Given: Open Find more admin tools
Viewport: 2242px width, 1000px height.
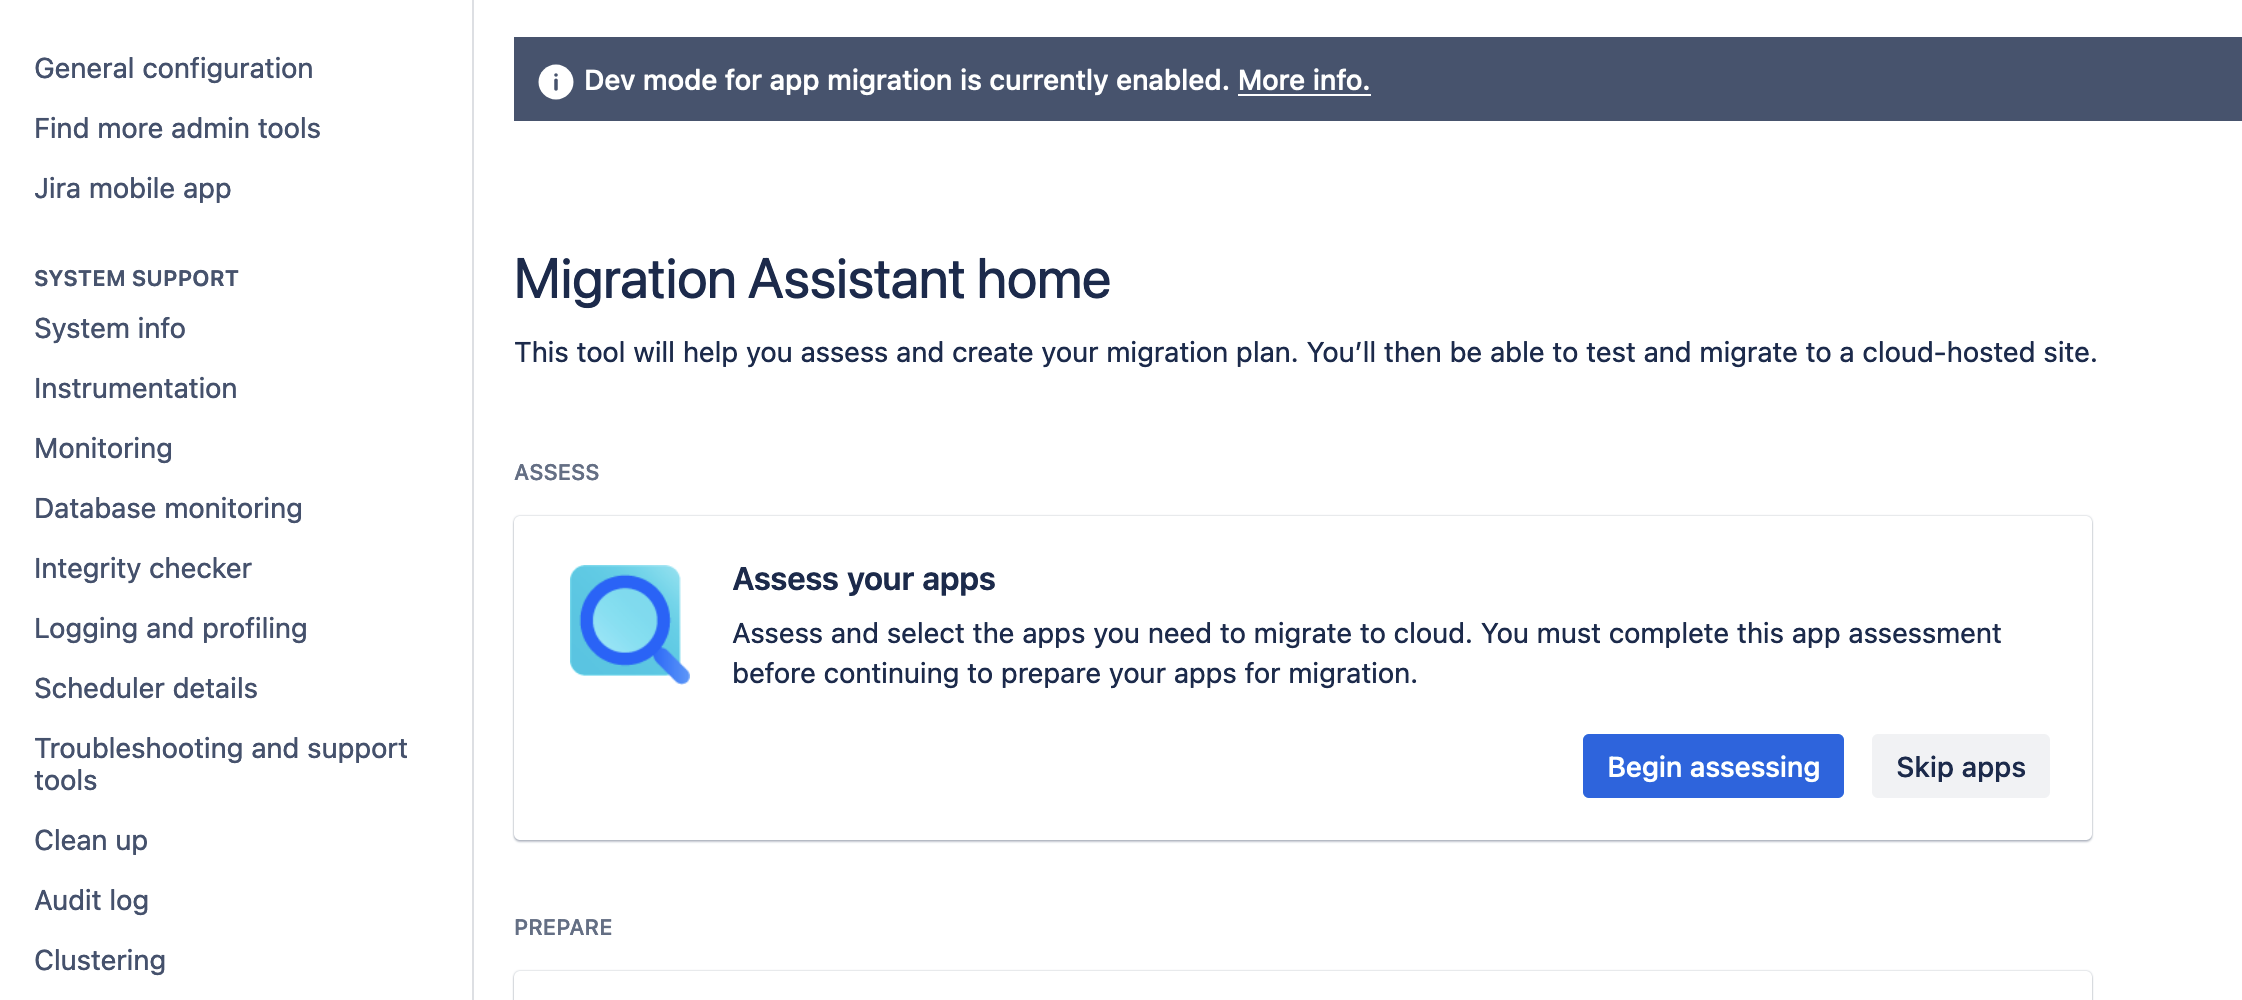Looking at the screenshot, I should pyautogui.click(x=177, y=128).
